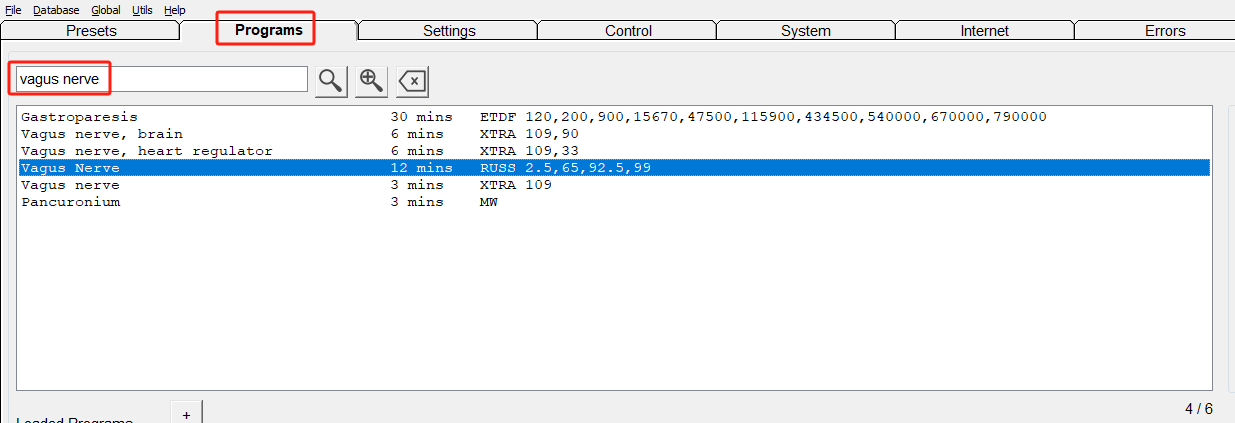Image resolution: width=1235 pixels, height=423 pixels.
Task: Select the System tab
Action: (x=805, y=31)
